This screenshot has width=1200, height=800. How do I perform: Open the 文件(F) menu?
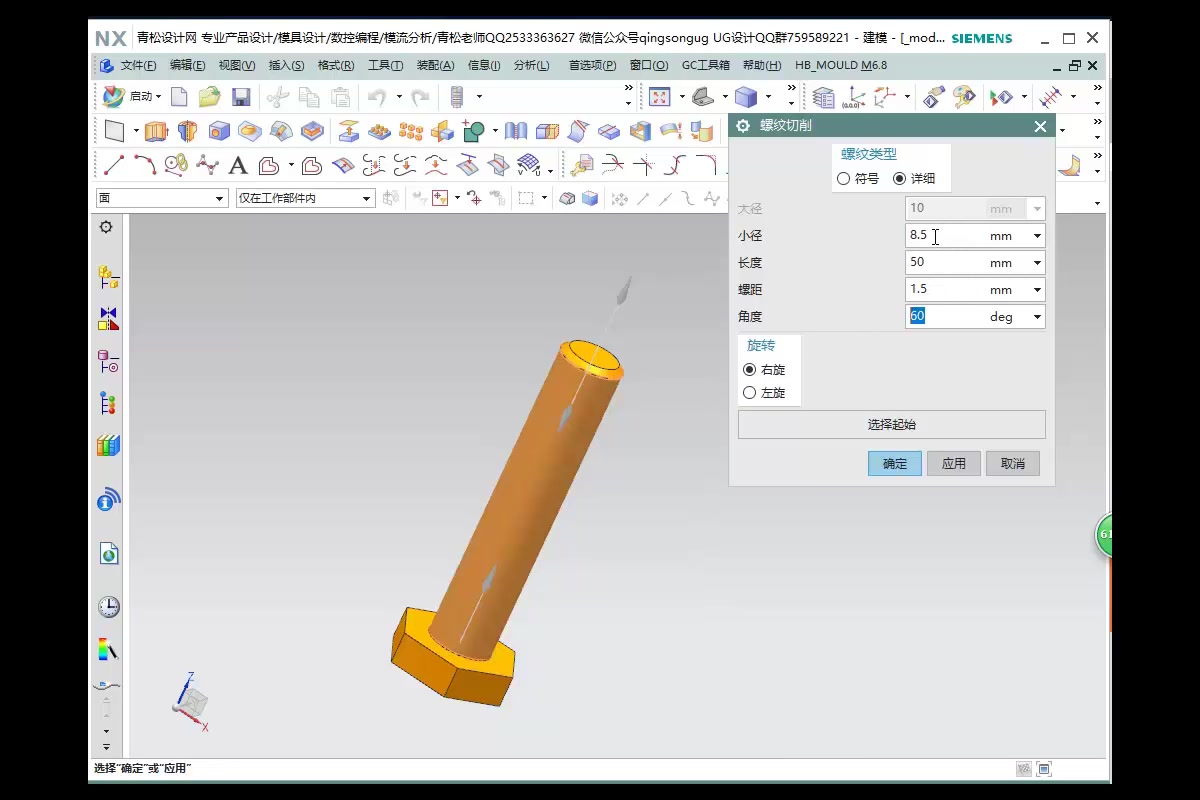tap(138, 65)
